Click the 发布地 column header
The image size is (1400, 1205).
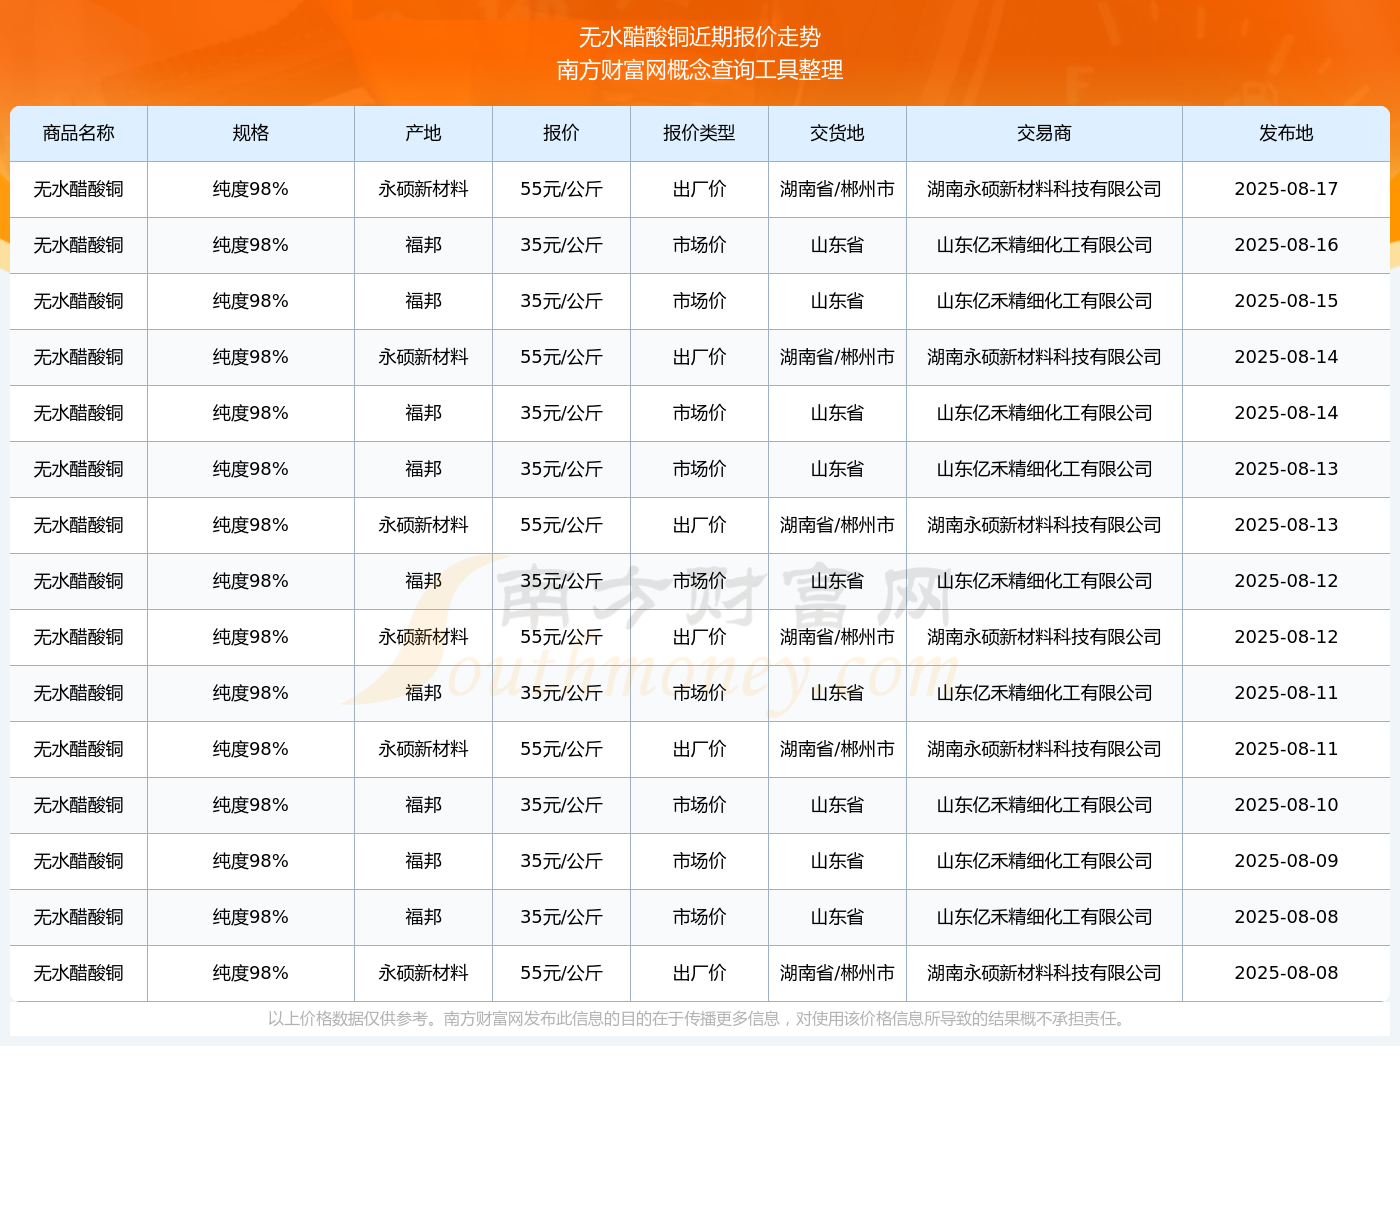coord(1286,133)
